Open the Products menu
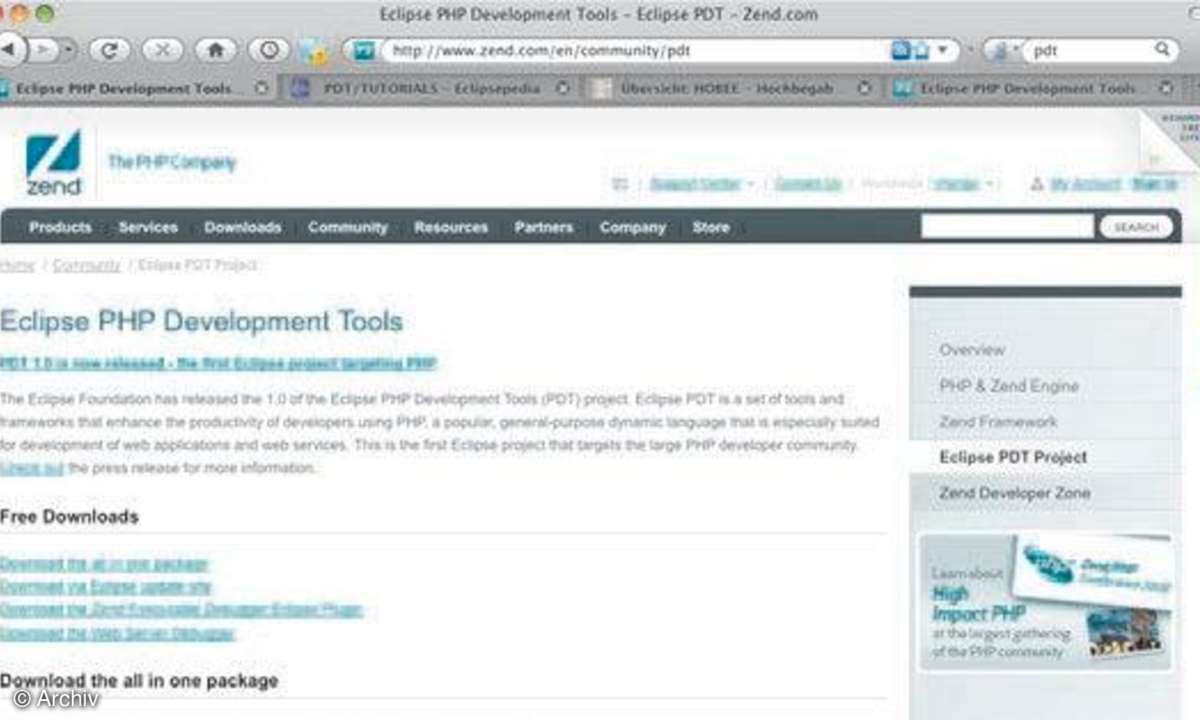The width and height of the screenshot is (1200, 720). pyautogui.click(x=60, y=227)
